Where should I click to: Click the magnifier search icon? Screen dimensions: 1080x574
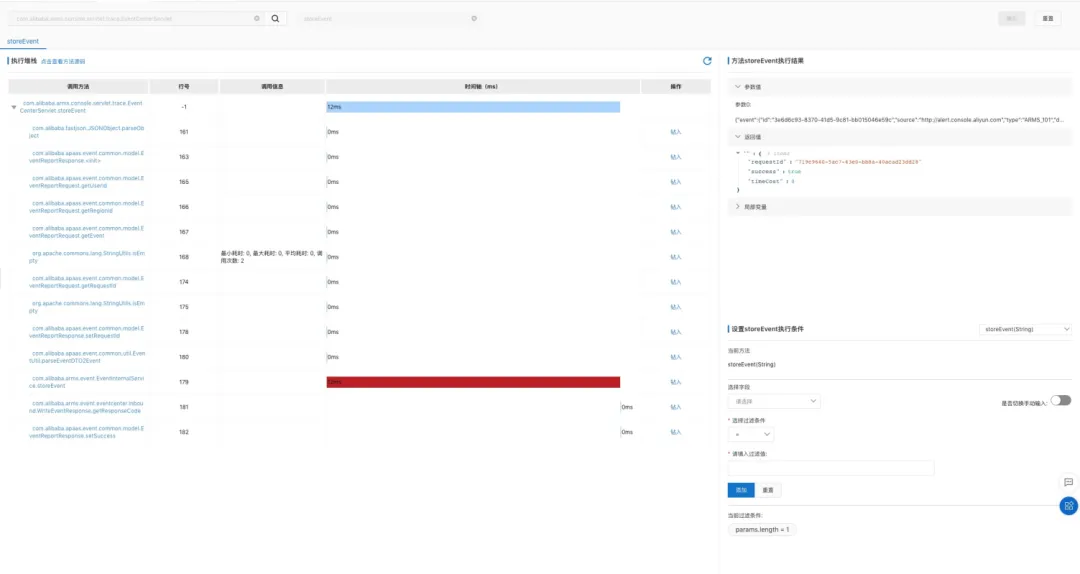276,19
